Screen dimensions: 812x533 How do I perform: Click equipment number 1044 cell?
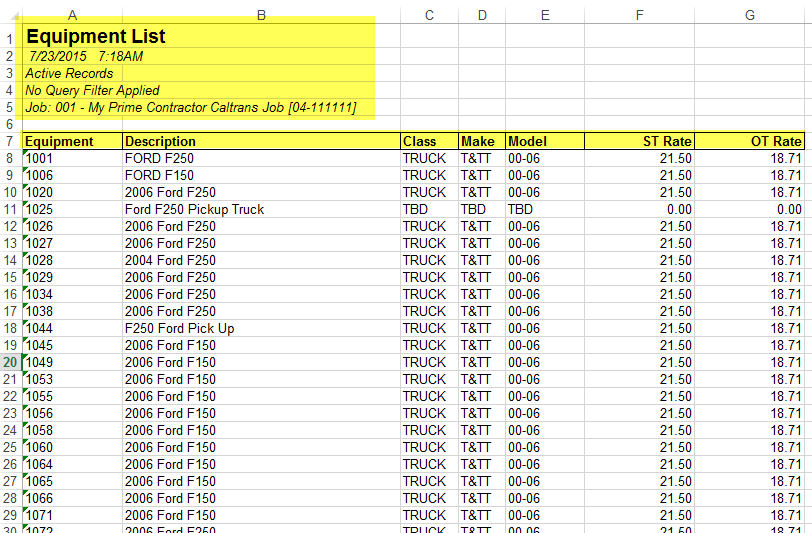[72, 328]
